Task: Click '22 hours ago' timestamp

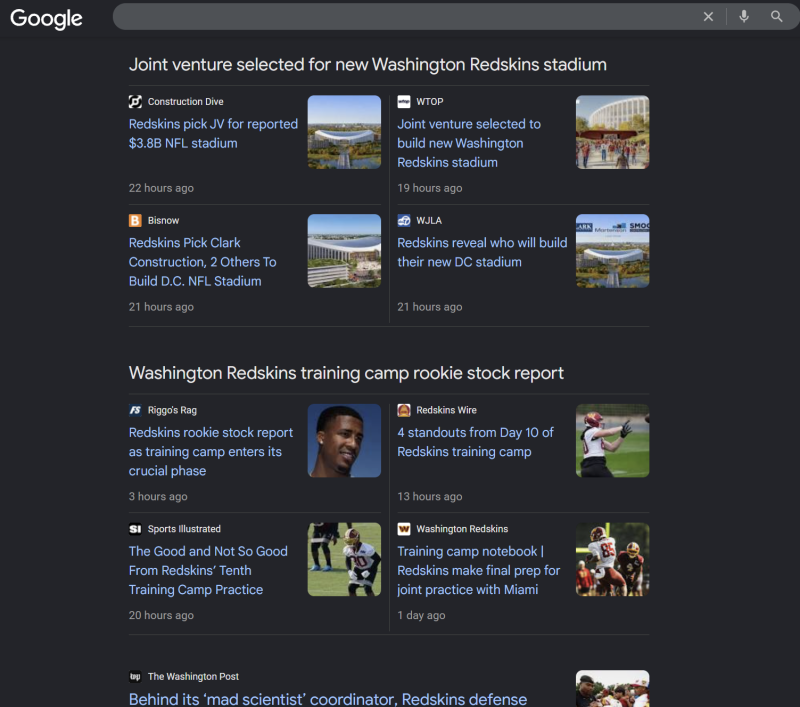Action: 161,188
